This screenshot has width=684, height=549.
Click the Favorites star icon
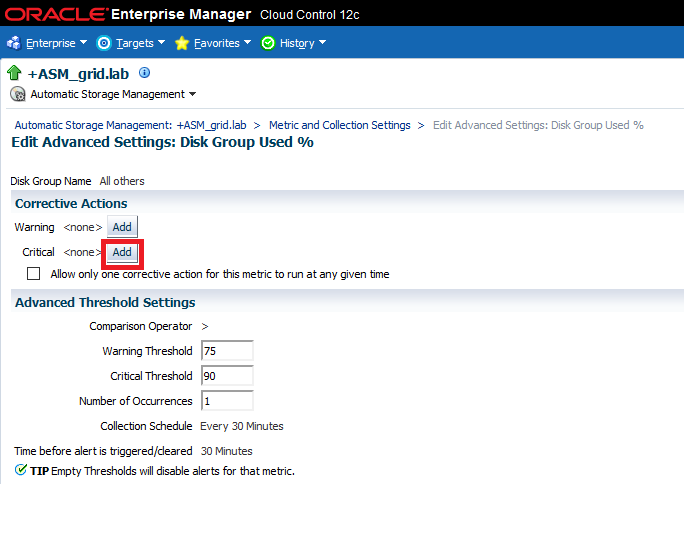tap(182, 43)
